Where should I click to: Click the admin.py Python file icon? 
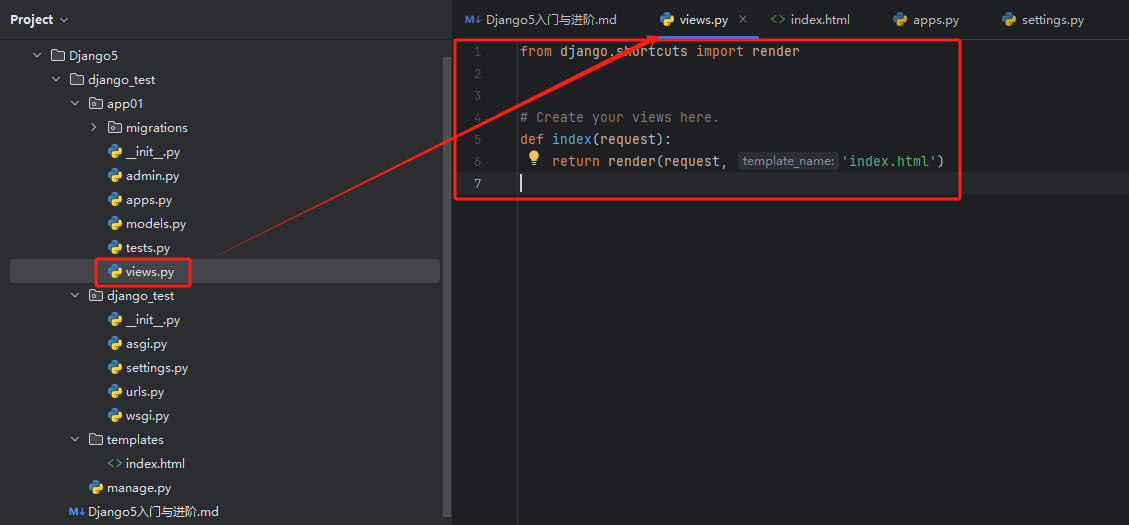tap(115, 176)
